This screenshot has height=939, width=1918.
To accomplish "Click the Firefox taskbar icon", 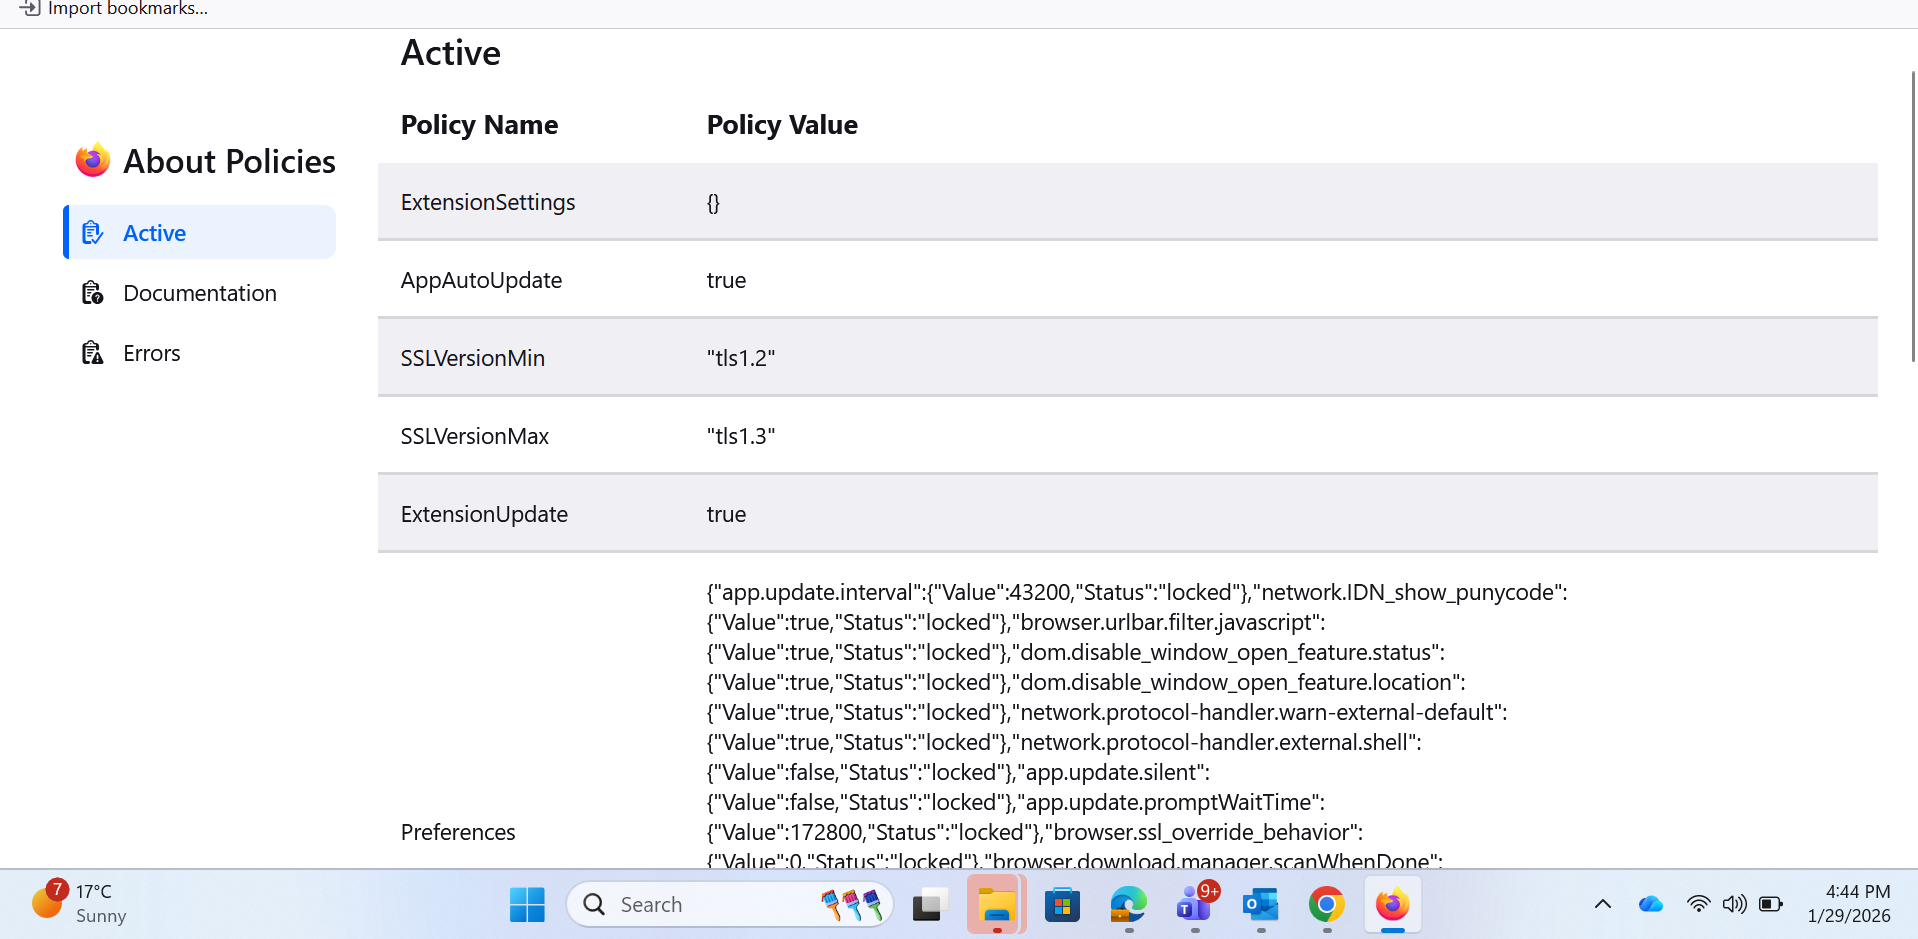I will click(1393, 904).
